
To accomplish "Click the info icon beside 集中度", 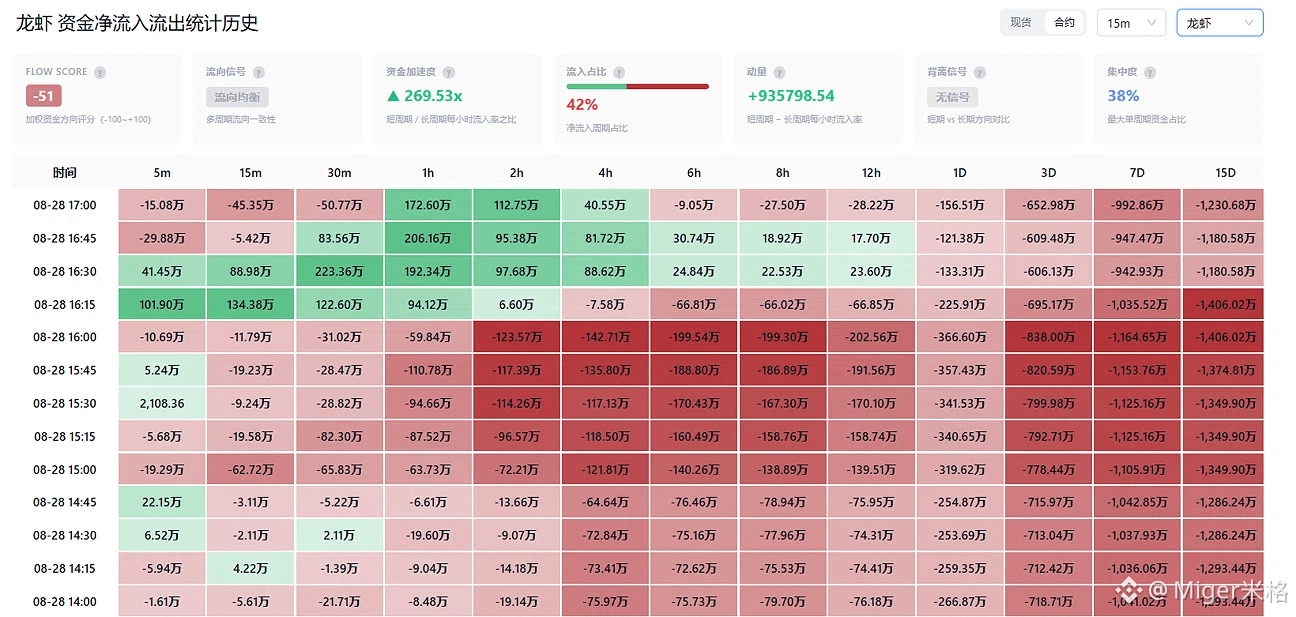I will click(x=1149, y=73).
